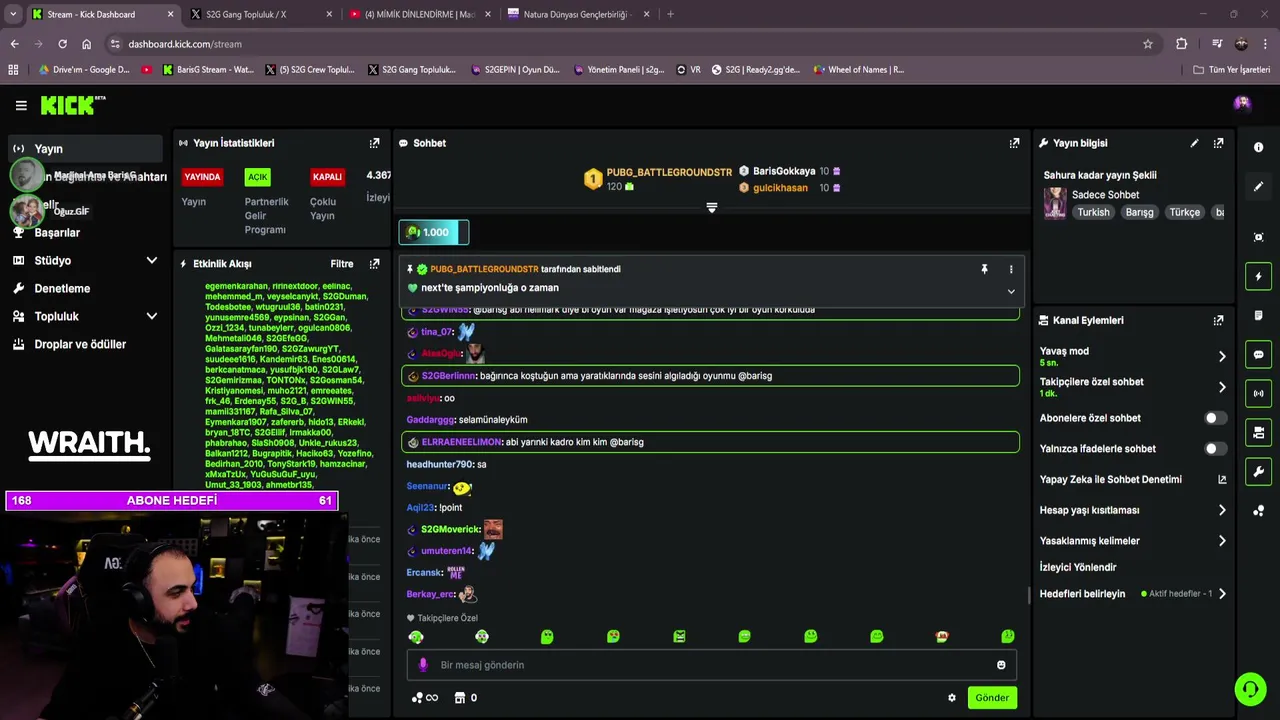This screenshot has height=720, width=1280.
Task: Unpin the pinned chat message
Action: point(984,269)
